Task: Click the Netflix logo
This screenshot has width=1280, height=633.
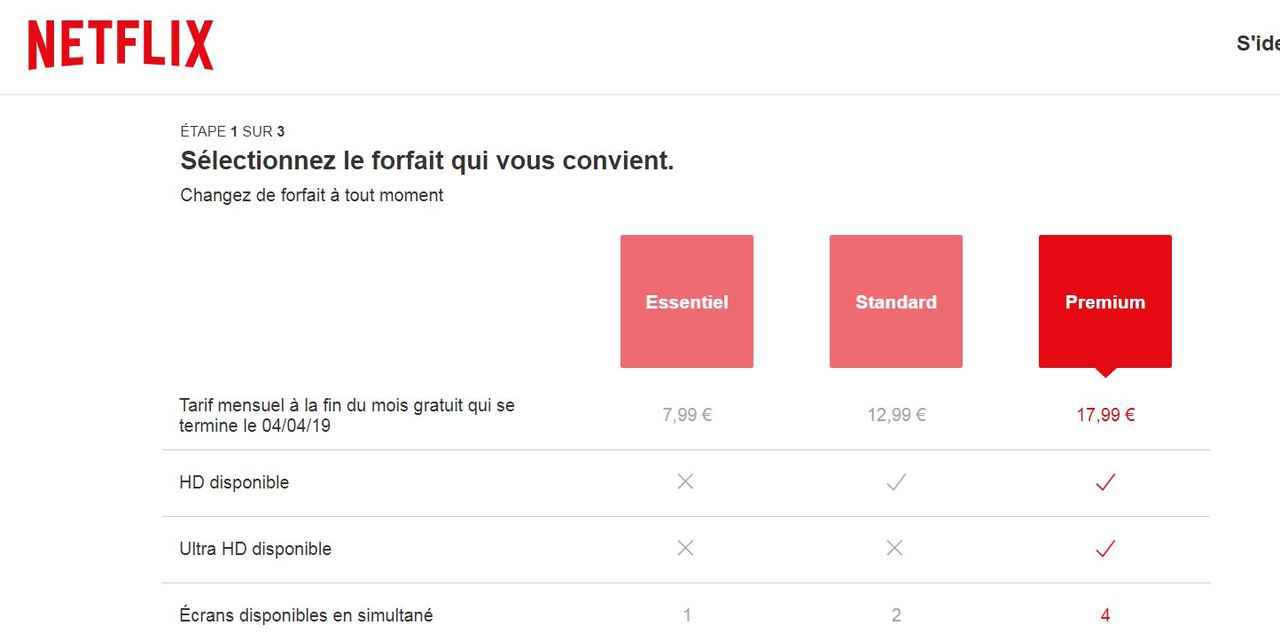Action: [x=121, y=45]
